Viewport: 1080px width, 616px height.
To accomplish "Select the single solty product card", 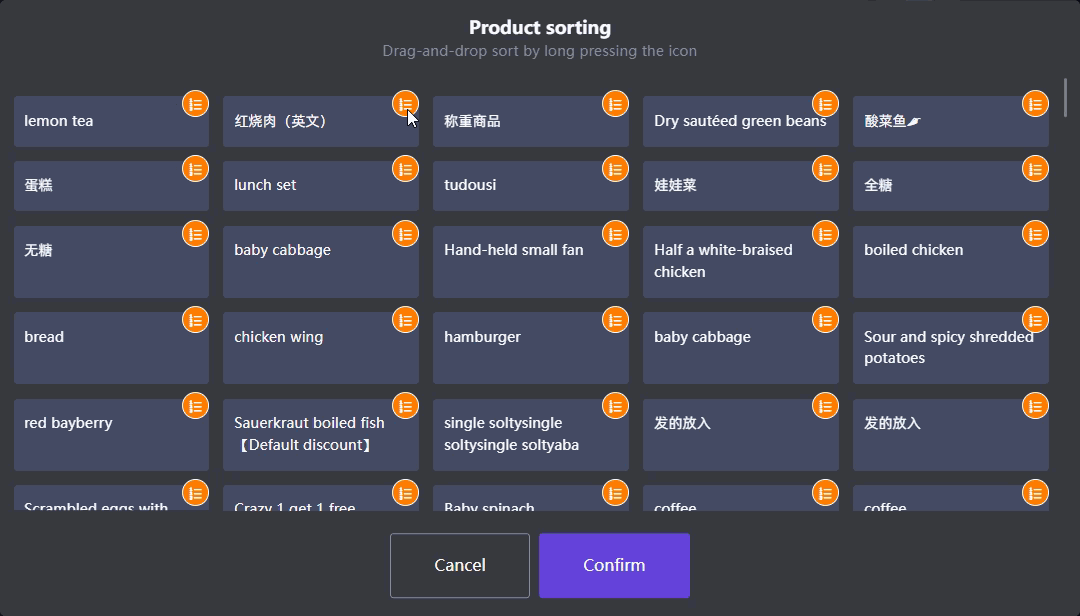I will tap(530, 435).
